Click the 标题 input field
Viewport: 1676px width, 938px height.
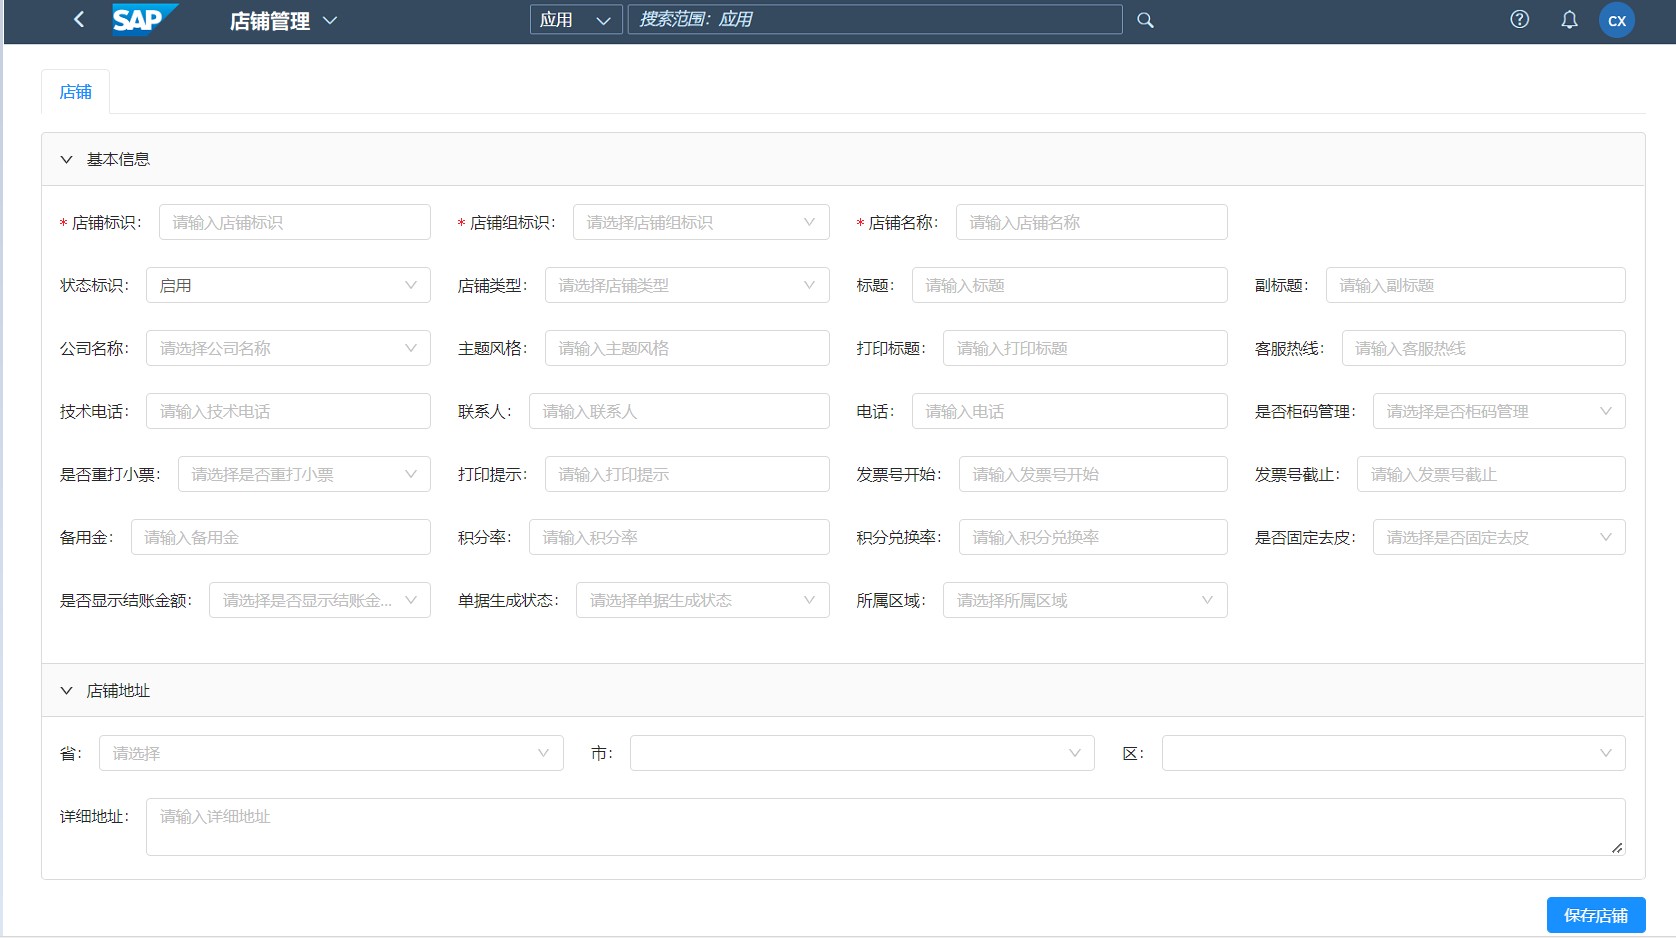click(x=1069, y=285)
